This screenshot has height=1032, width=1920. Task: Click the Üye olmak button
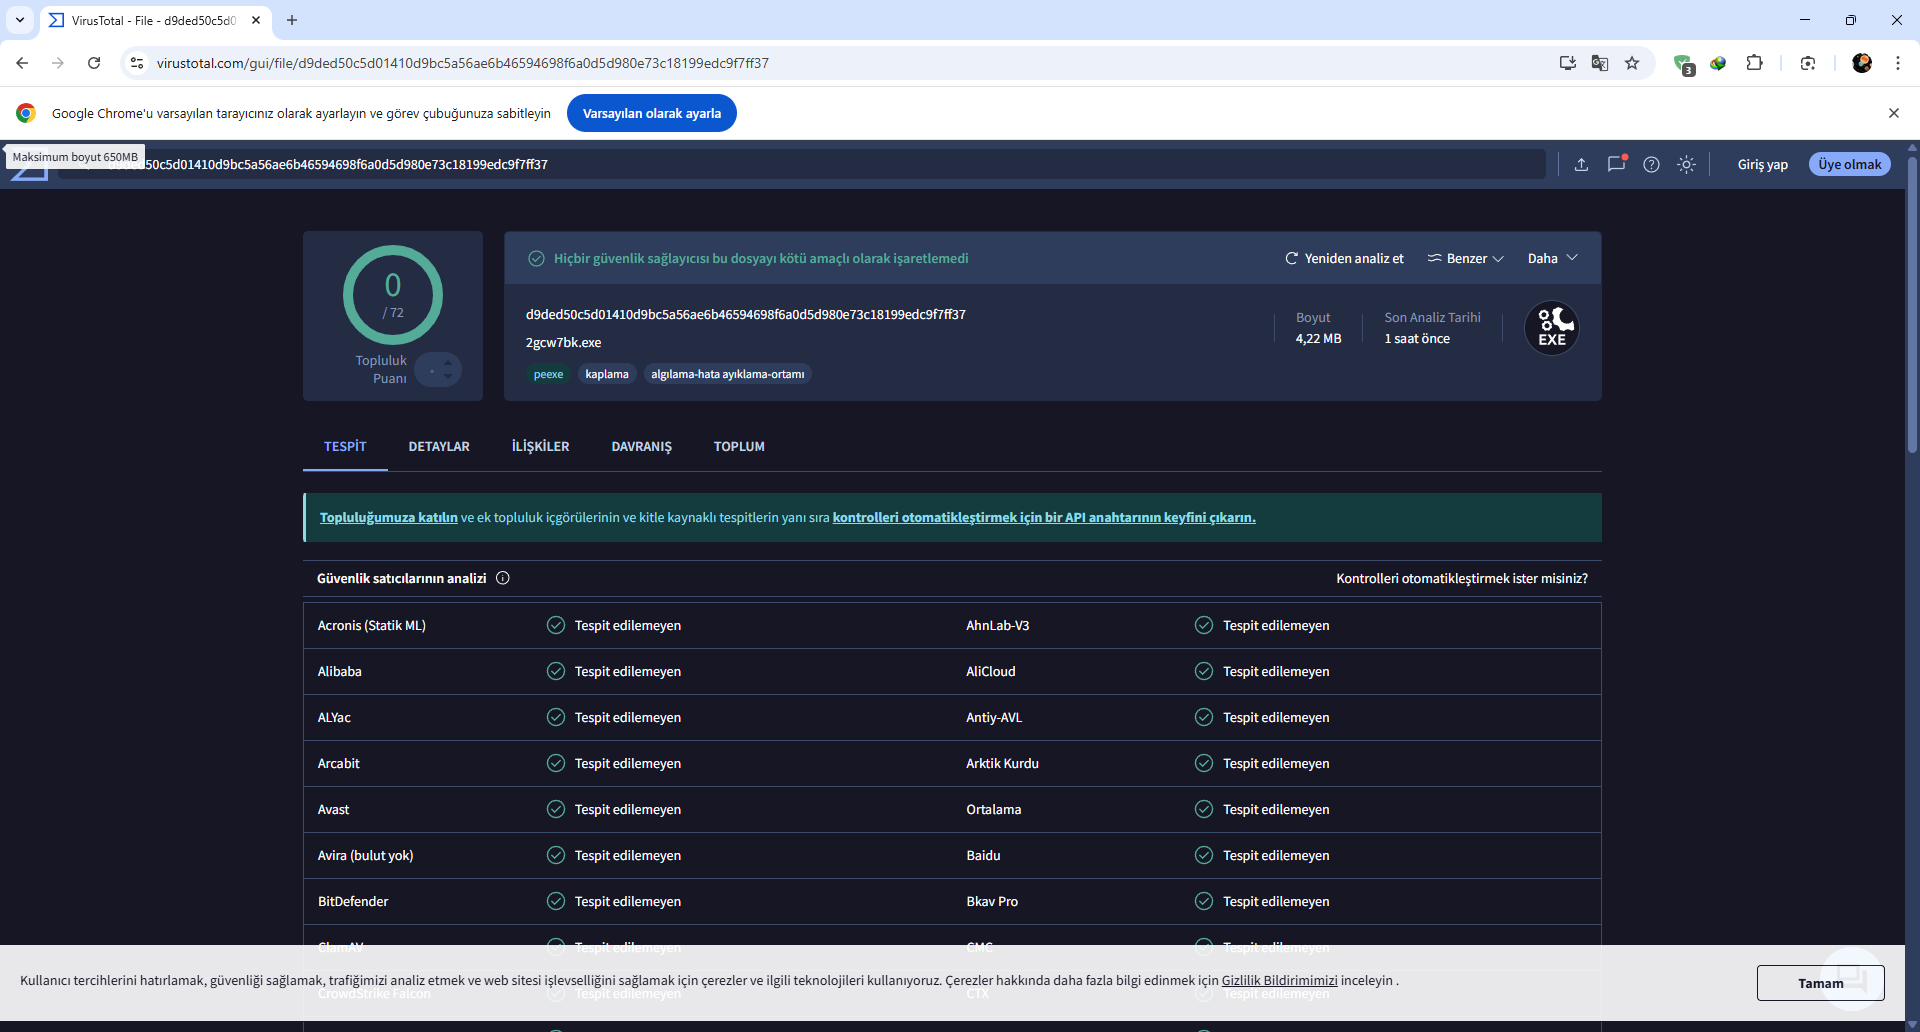click(x=1850, y=164)
